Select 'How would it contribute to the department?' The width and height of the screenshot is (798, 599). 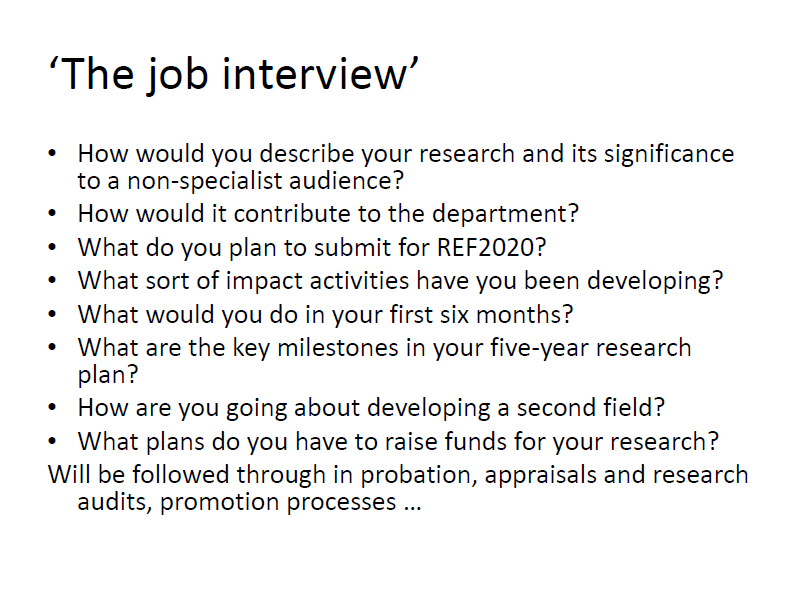click(328, 214)
